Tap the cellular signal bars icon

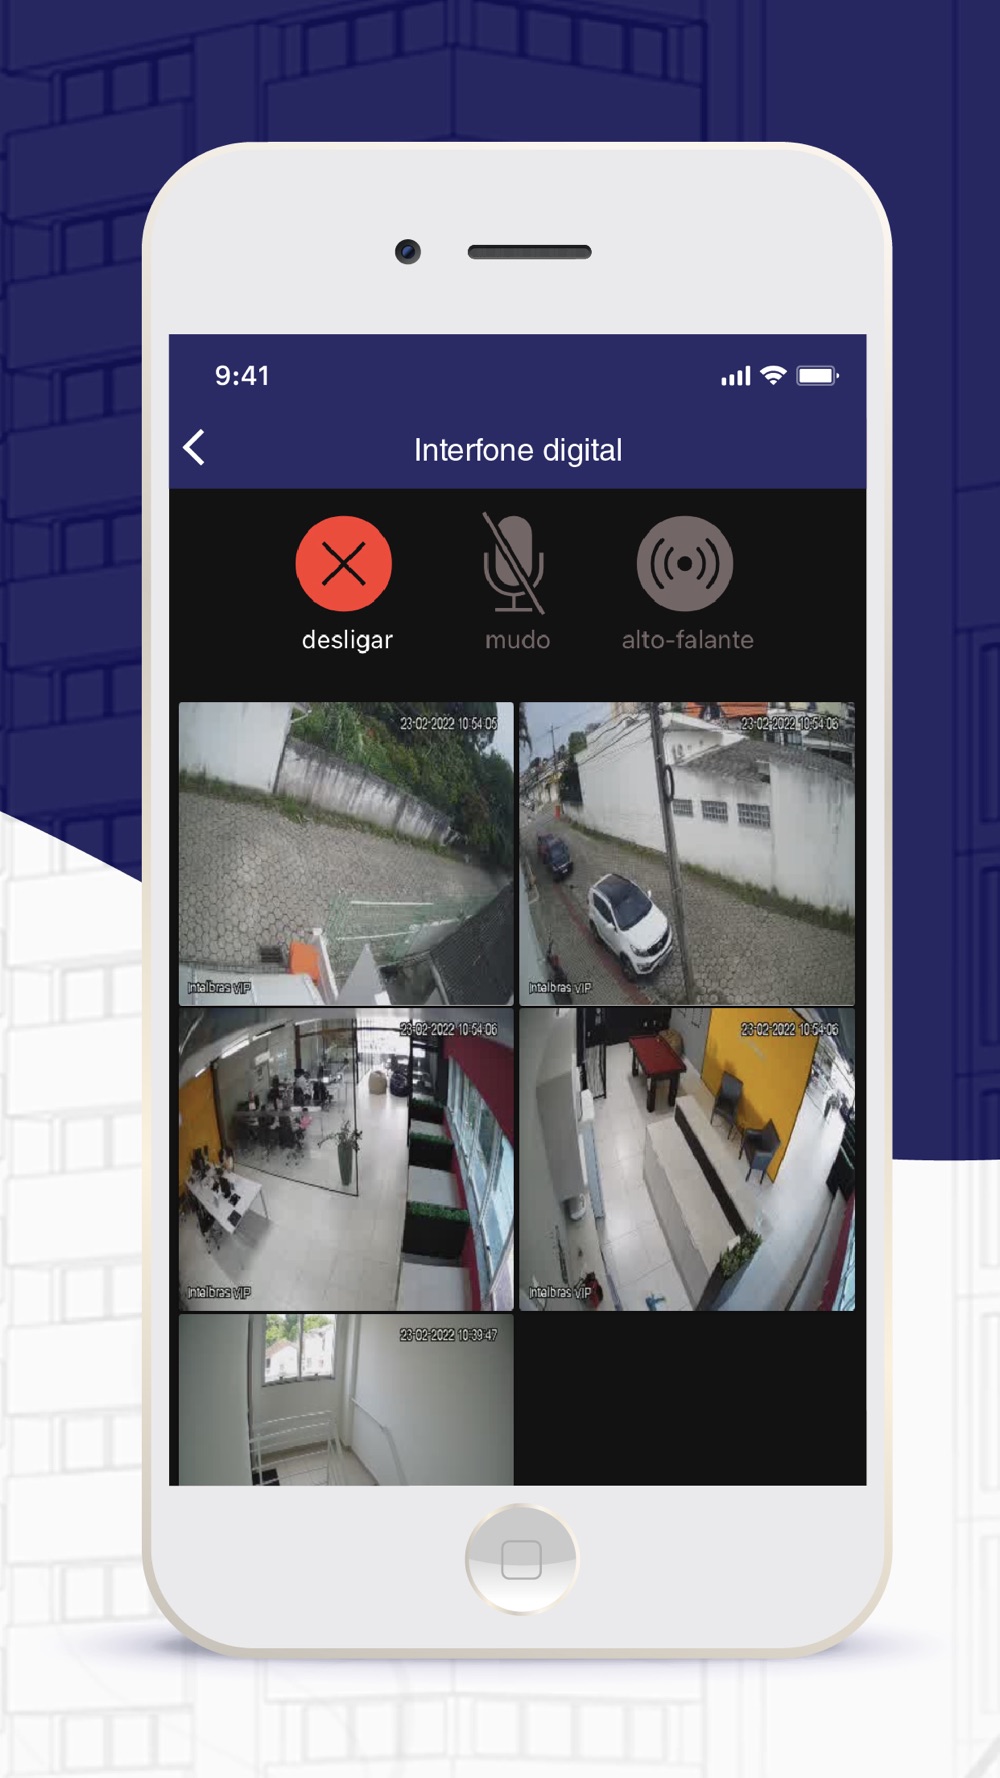[x=736, y=376]
